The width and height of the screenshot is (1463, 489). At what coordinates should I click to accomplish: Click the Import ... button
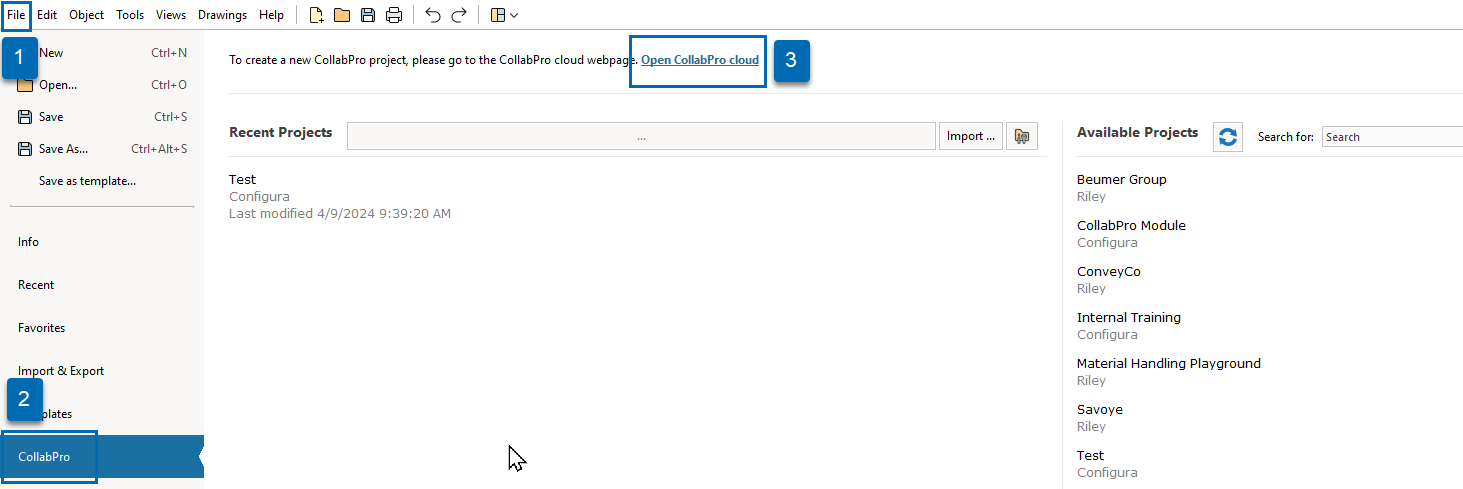[x=971, y=136]
